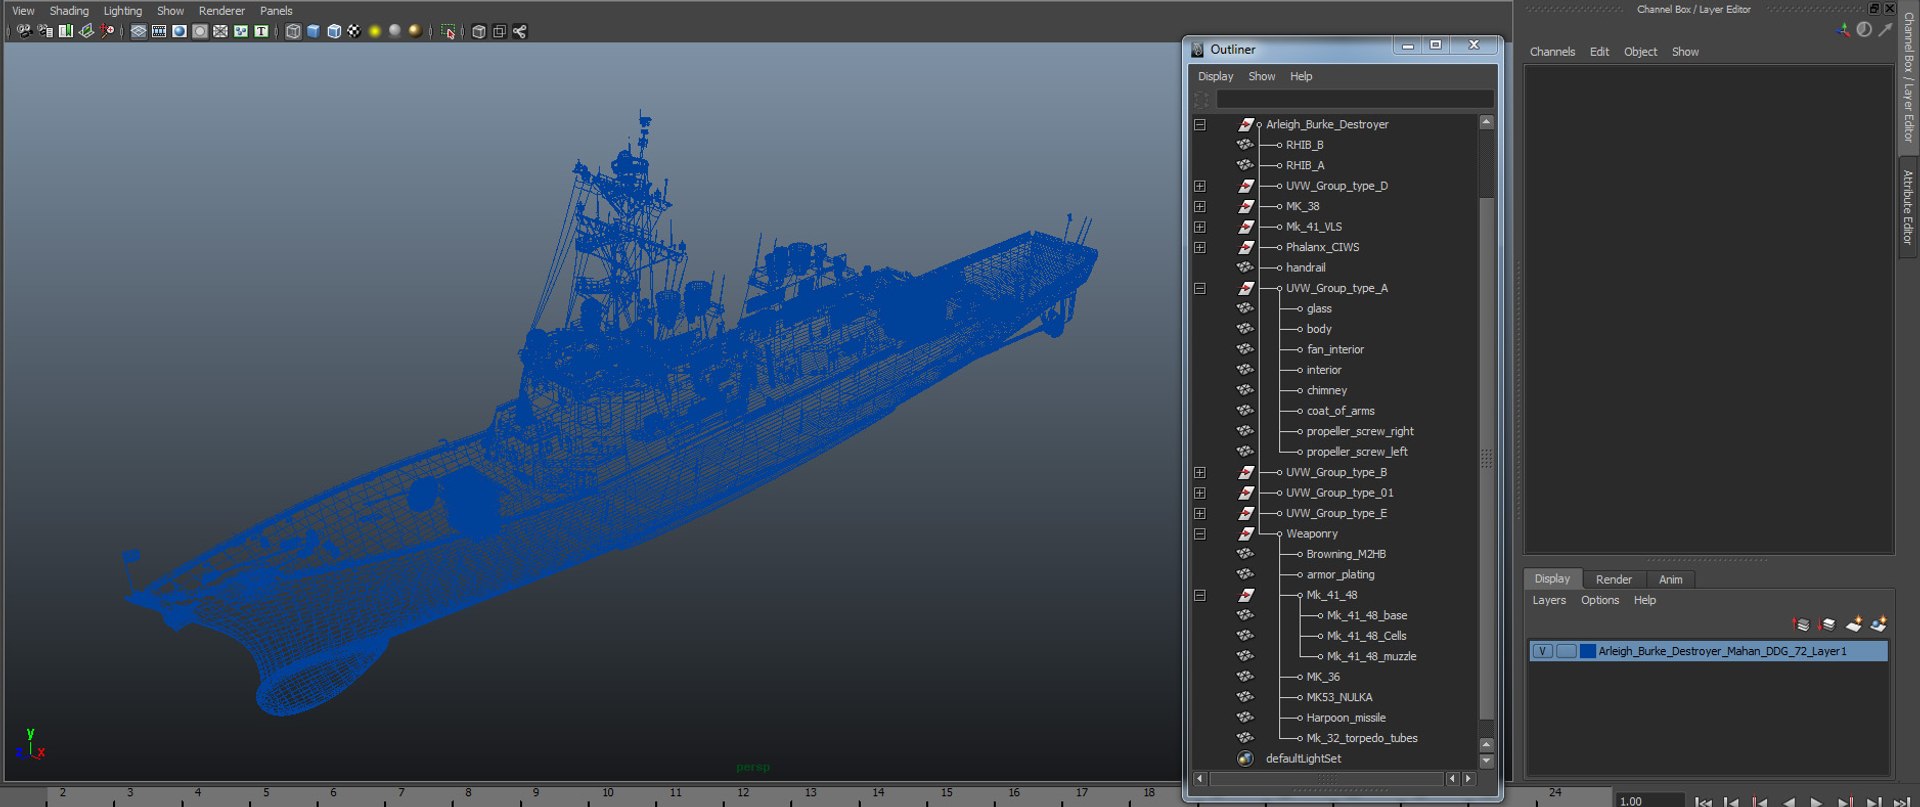Expand the UVW_Group_type_B node

1200,473
